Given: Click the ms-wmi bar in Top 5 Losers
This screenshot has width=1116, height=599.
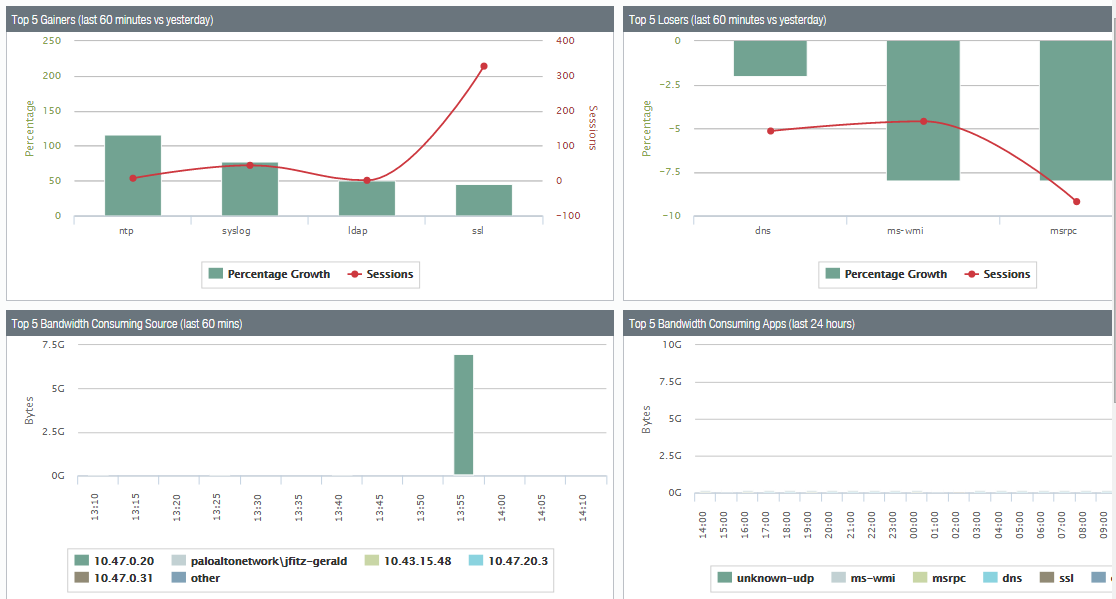Looking at the screenshot, I should [x=923, y=110].
